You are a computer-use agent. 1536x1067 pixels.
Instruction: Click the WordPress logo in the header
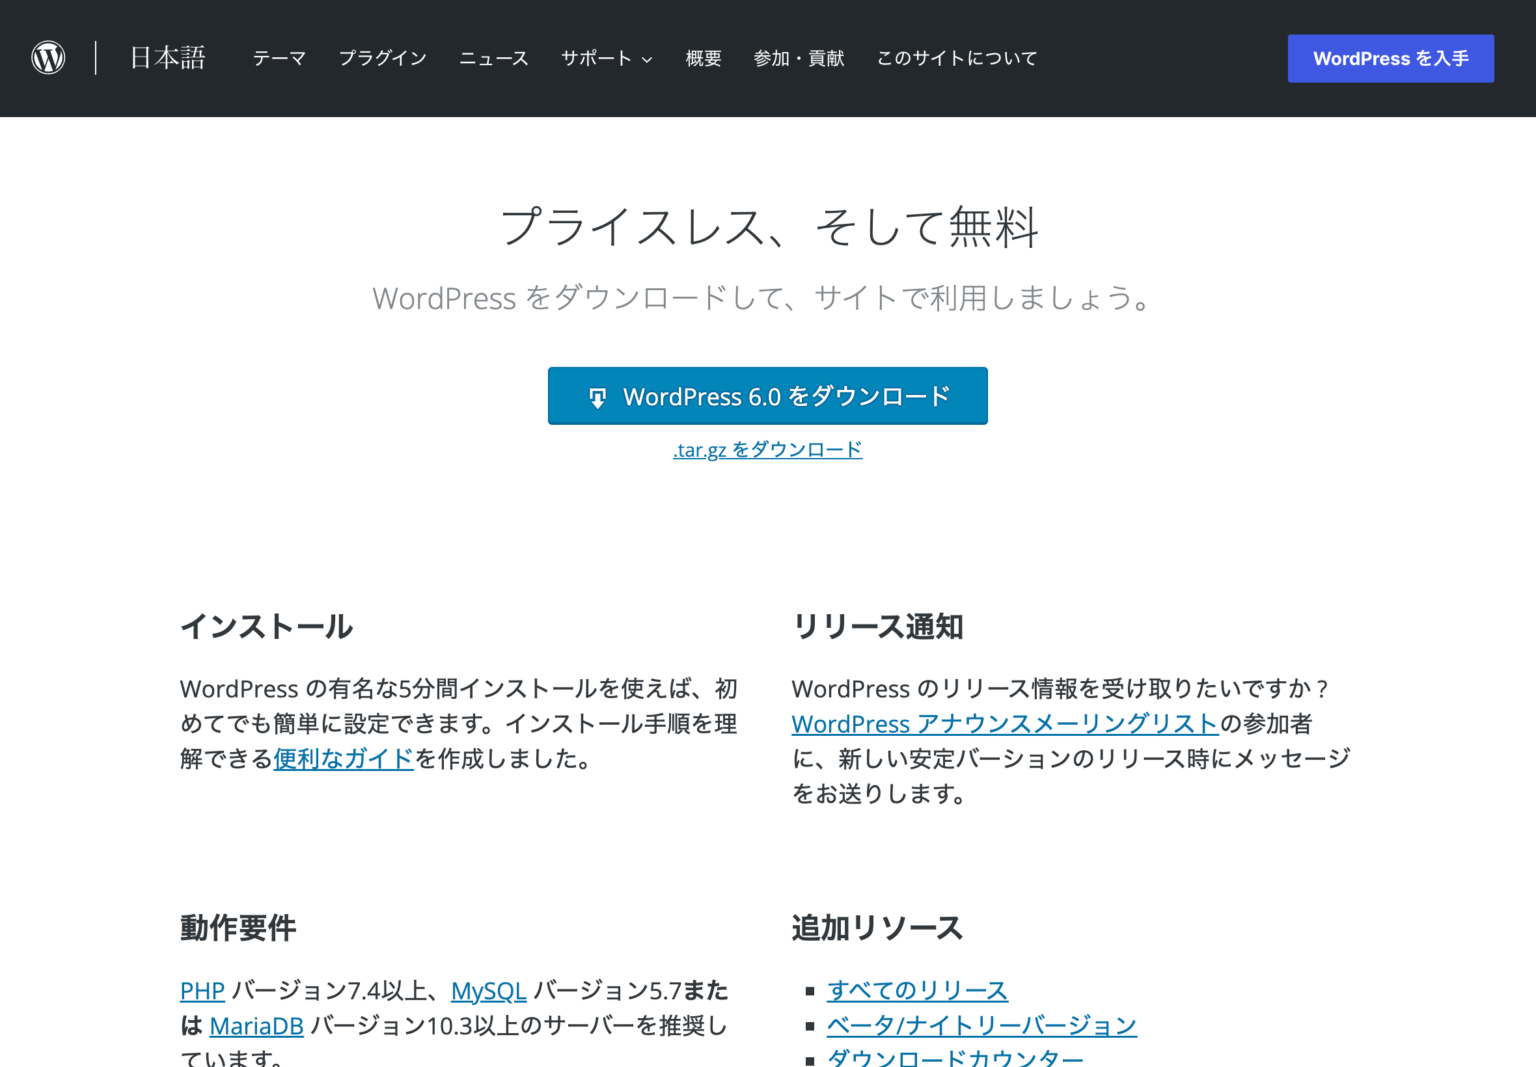[48, 57]
